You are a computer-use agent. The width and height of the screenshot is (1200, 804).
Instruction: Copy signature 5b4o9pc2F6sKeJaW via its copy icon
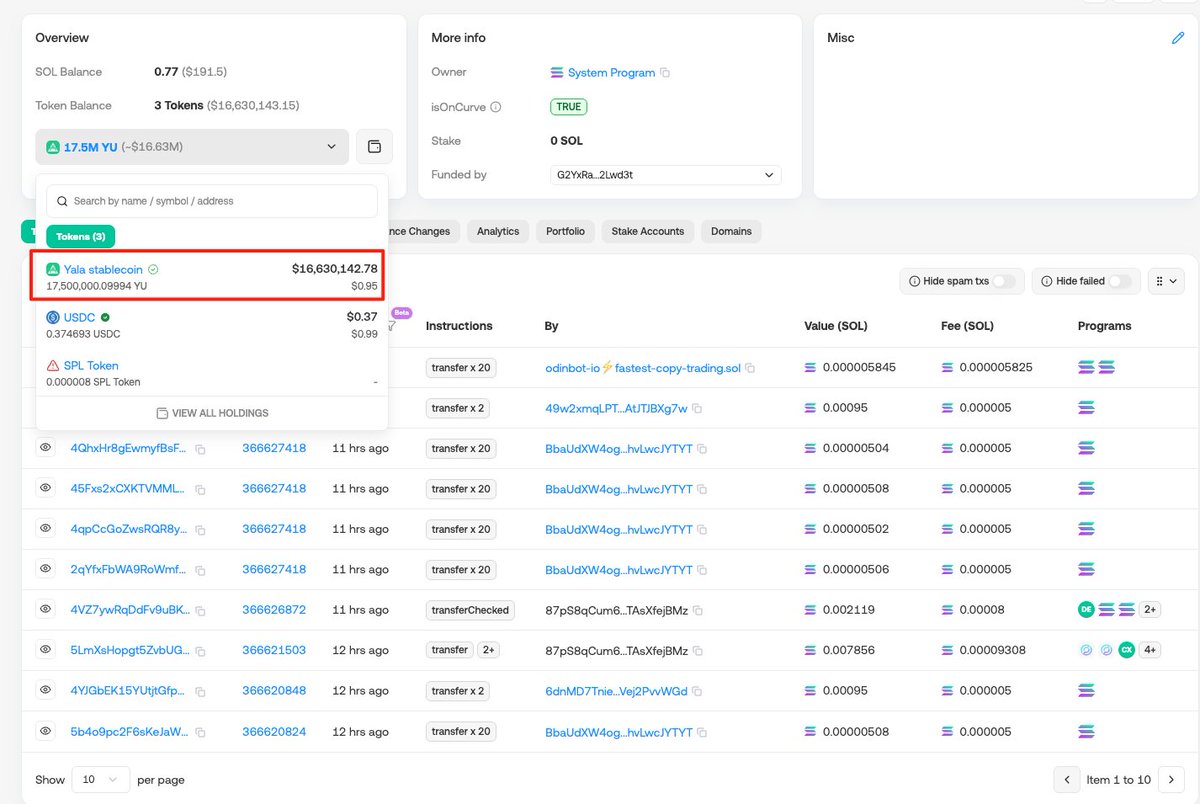pos(201,732)
